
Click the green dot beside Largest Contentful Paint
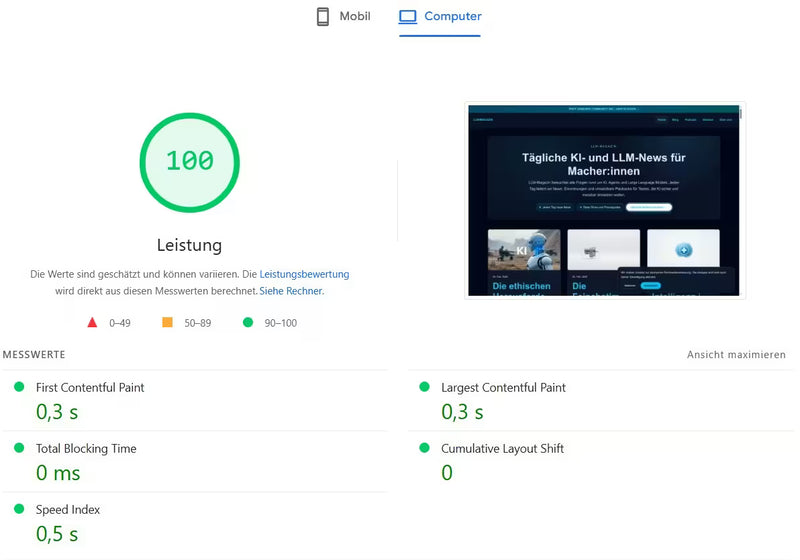424,387
